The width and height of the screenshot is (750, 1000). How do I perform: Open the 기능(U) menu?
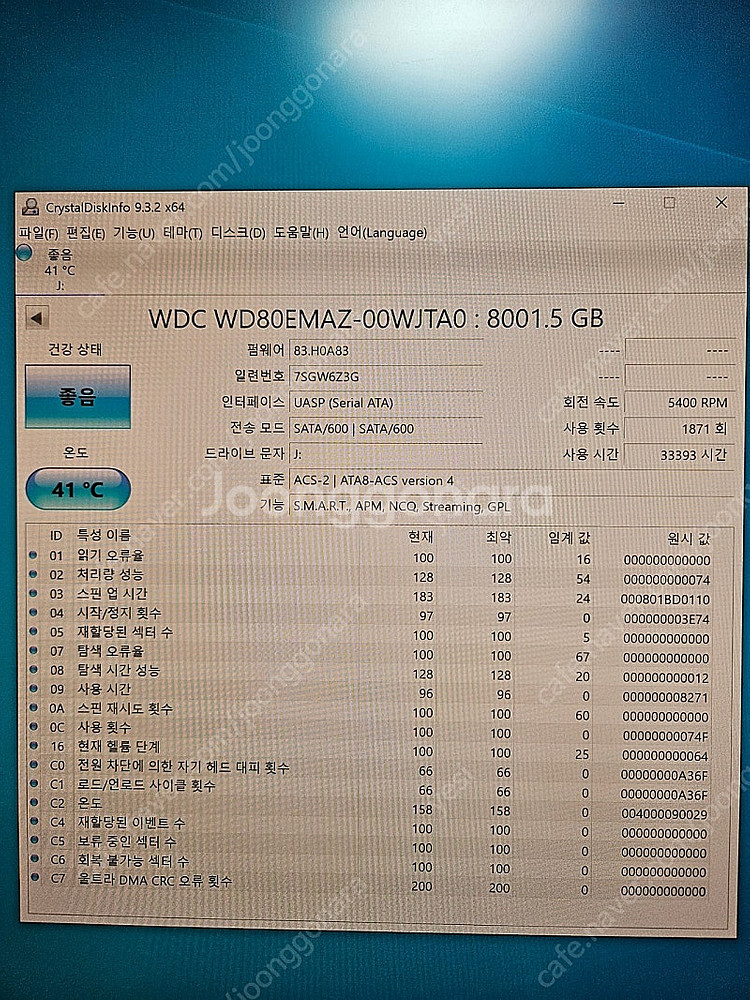(x=134, y=233)
